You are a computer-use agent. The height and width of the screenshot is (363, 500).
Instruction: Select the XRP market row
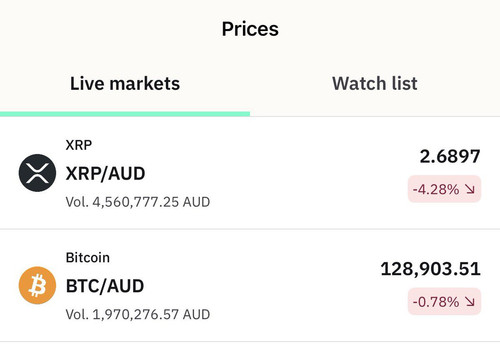click(x=250, y=173)
